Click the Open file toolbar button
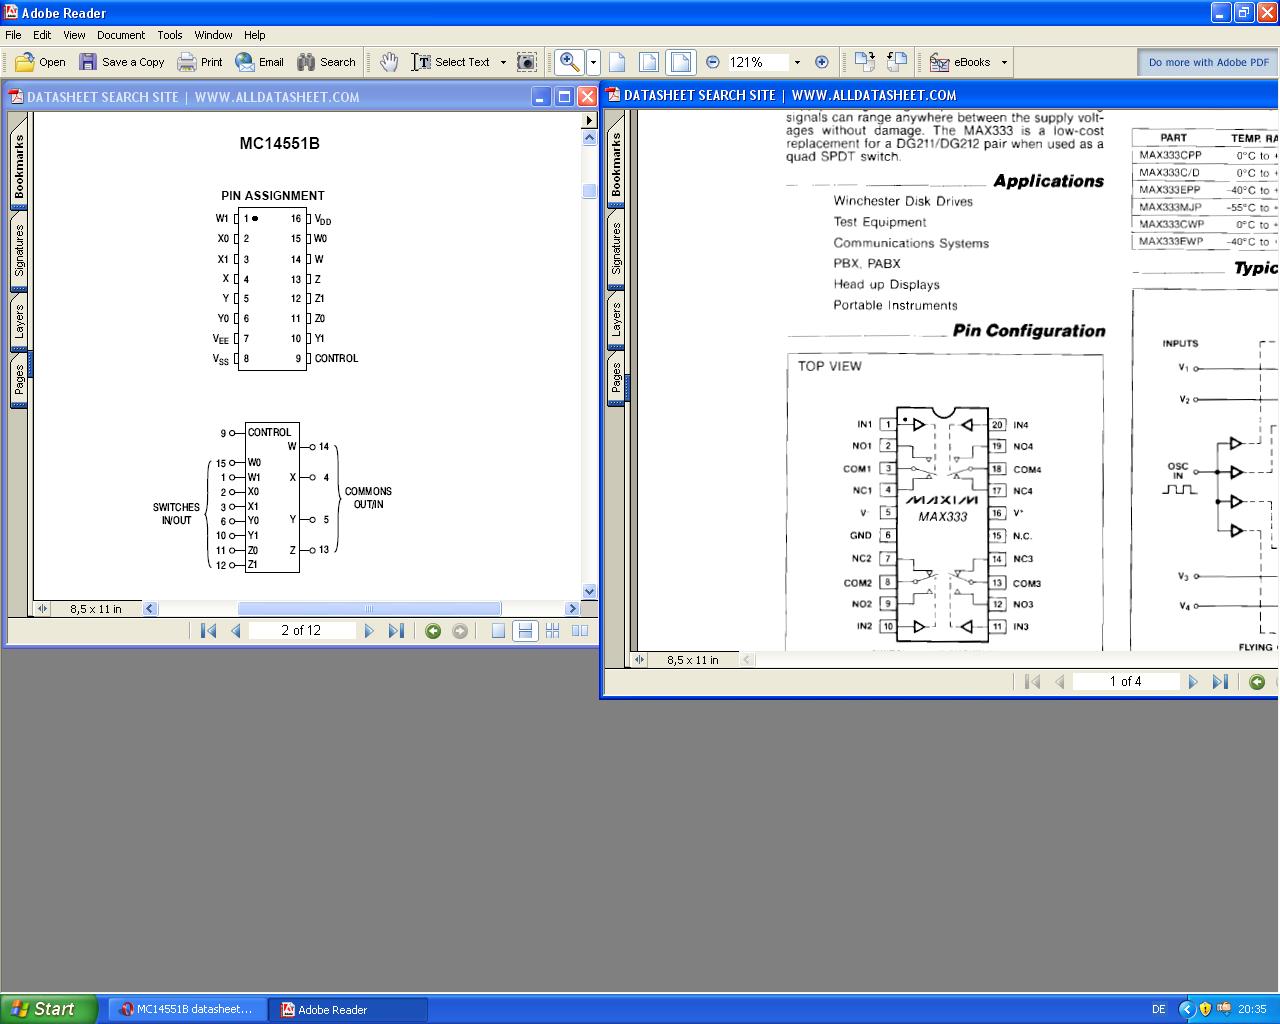This screenshot has height=1024, width=1280. click(40, 62)
